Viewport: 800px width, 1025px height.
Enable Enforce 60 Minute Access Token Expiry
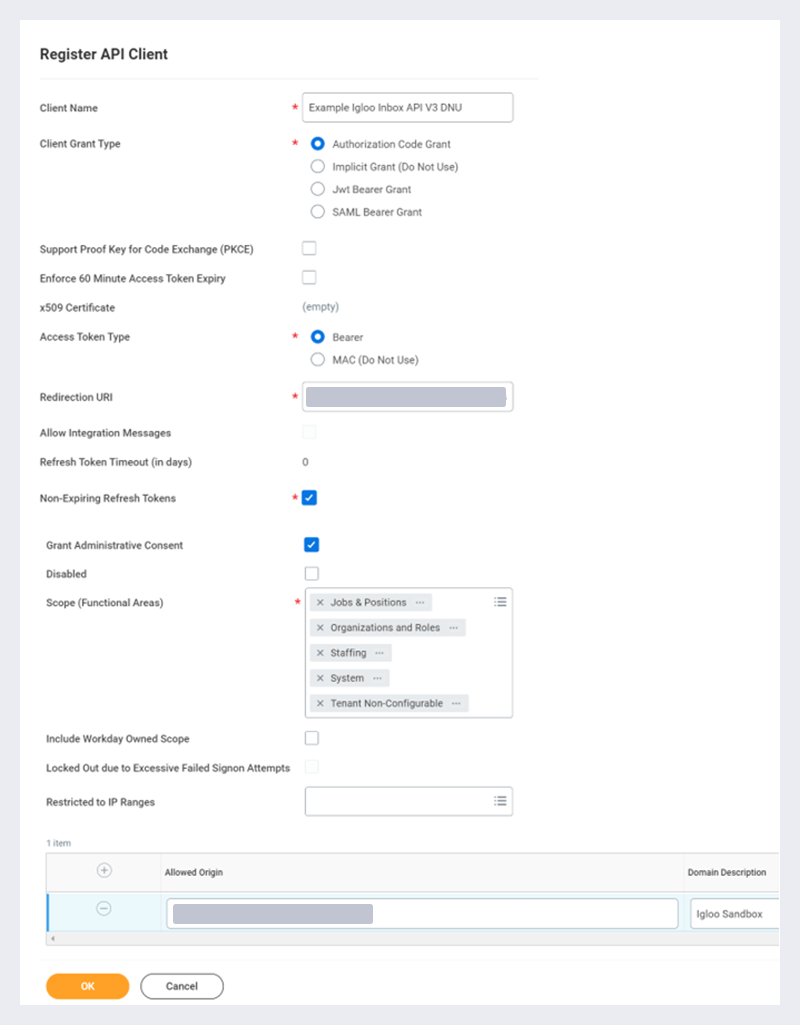(309, 277)
